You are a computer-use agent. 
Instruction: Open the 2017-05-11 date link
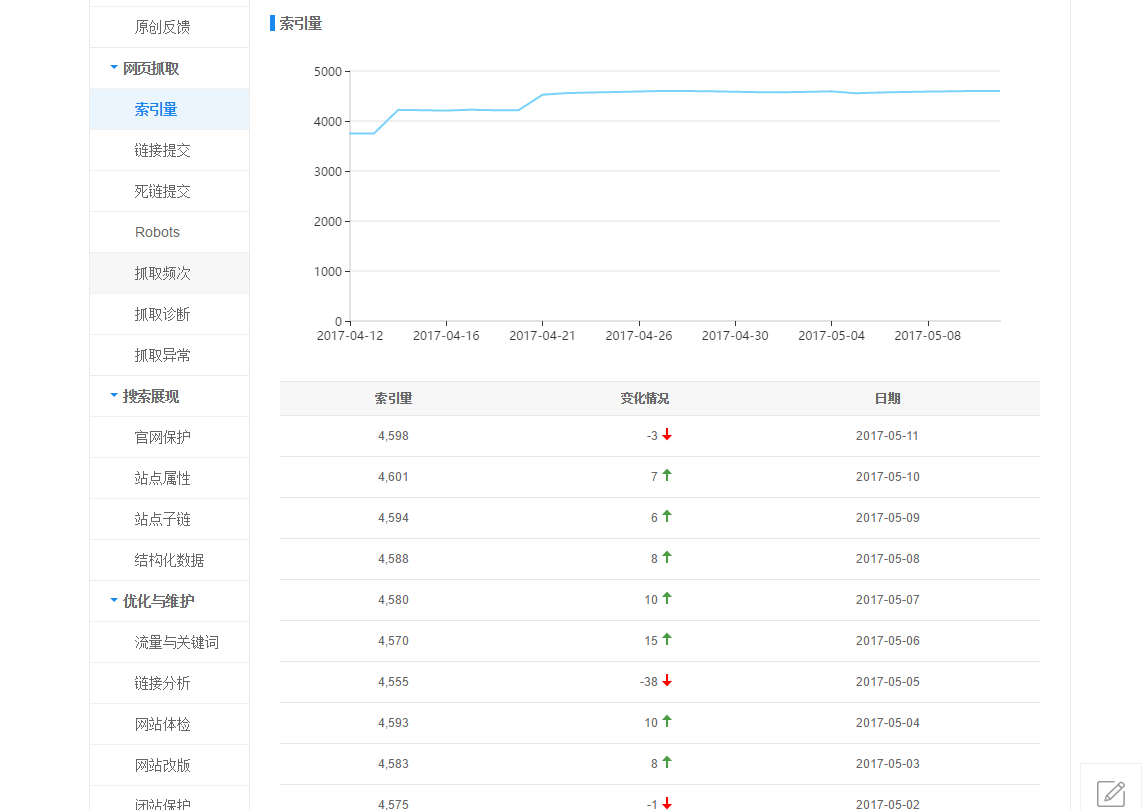(888, 435)
